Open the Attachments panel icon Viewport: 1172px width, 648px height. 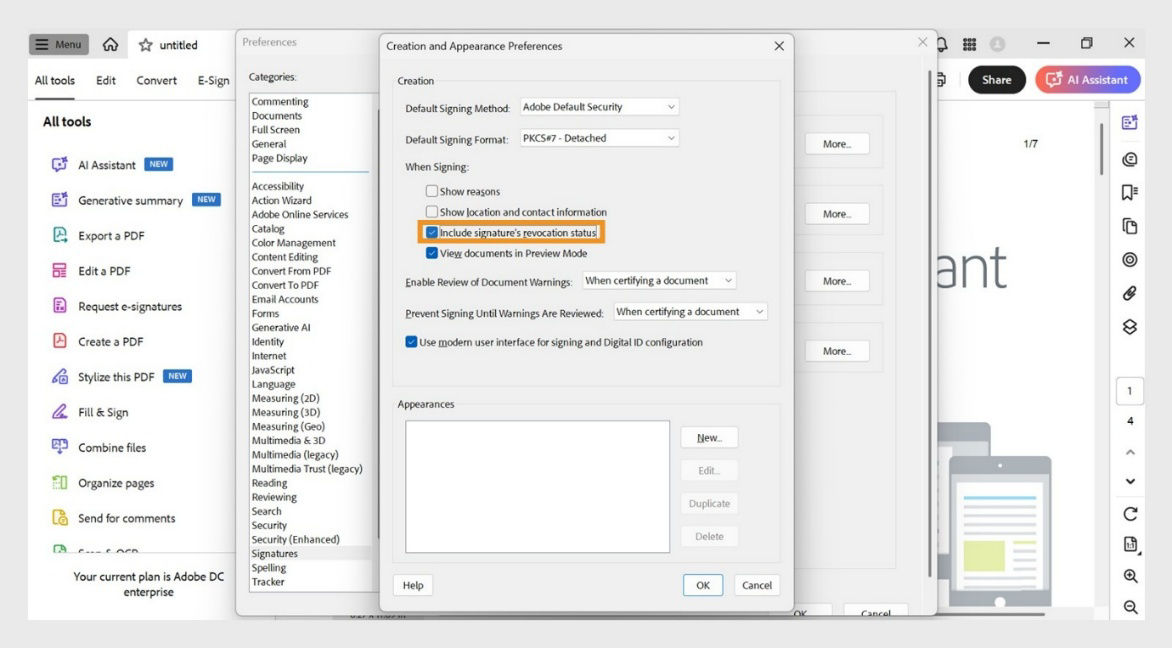[x=1129, y=293]
